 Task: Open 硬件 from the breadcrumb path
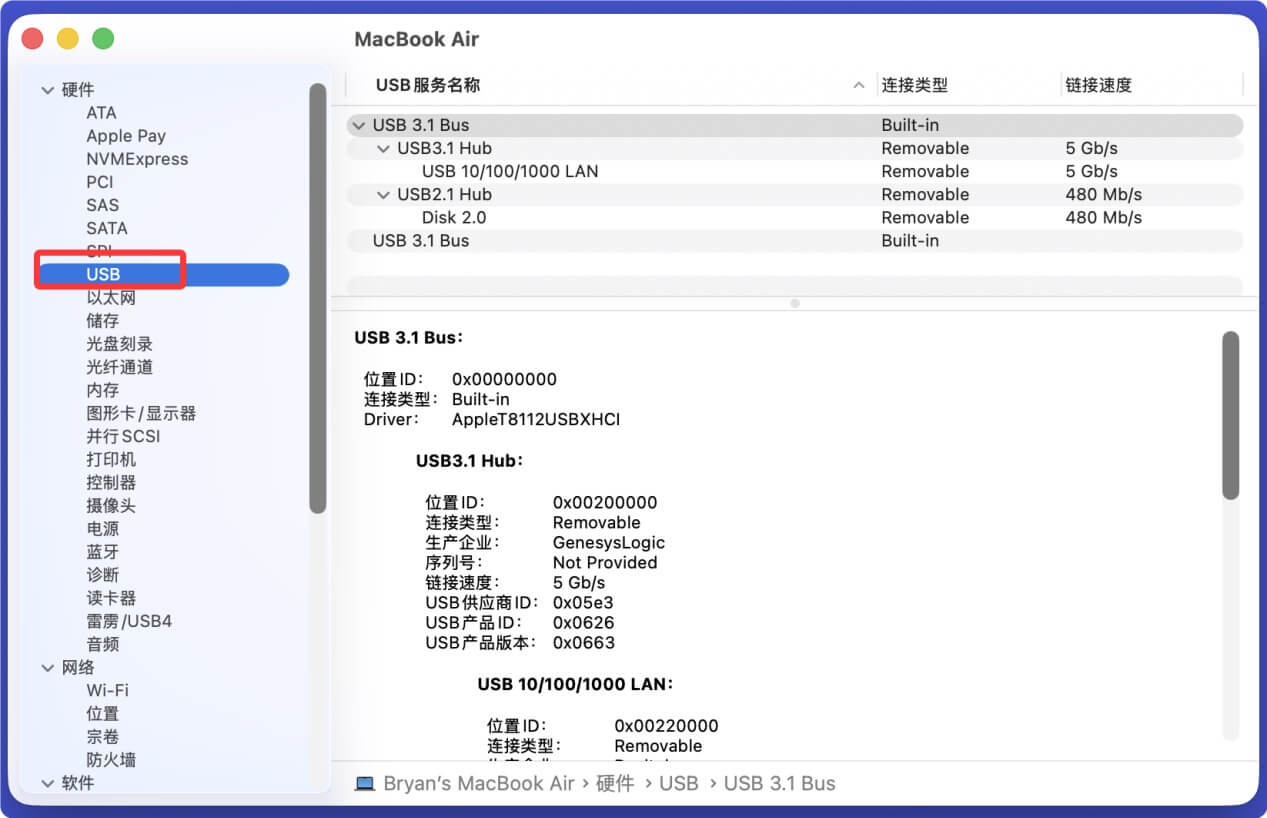(x=615, y=783)
